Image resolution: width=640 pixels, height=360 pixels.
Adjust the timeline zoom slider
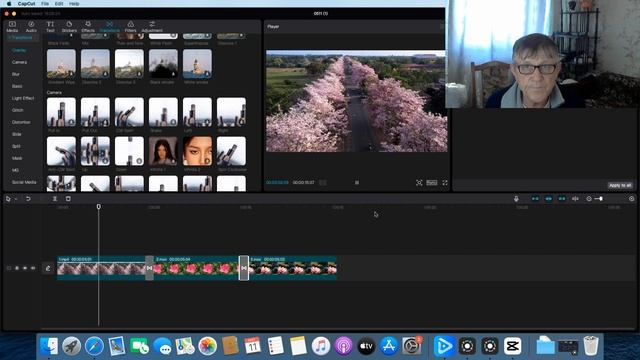600,199
